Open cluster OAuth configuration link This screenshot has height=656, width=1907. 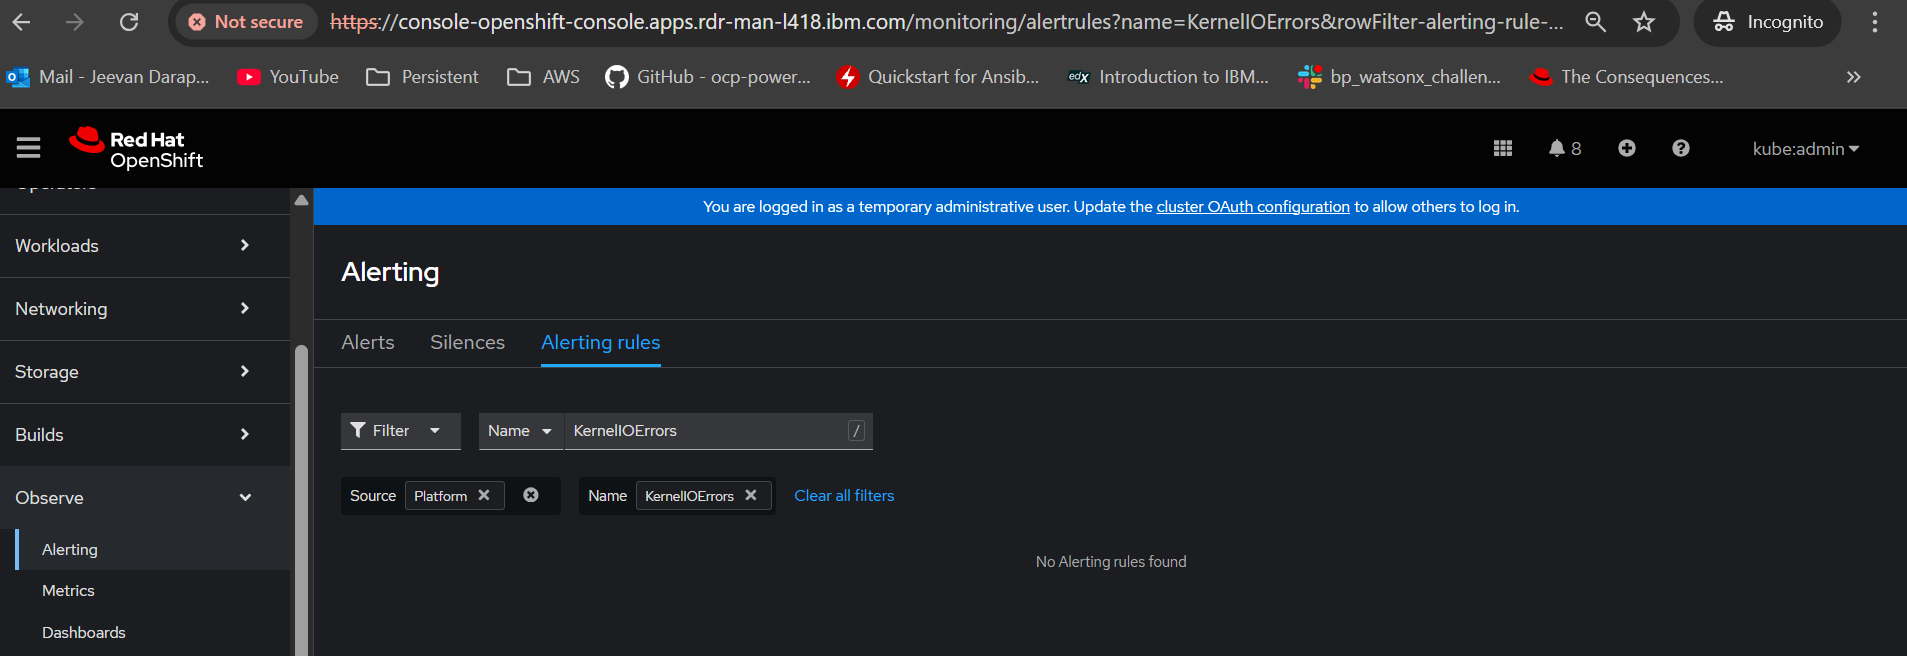click(1253, 207)
